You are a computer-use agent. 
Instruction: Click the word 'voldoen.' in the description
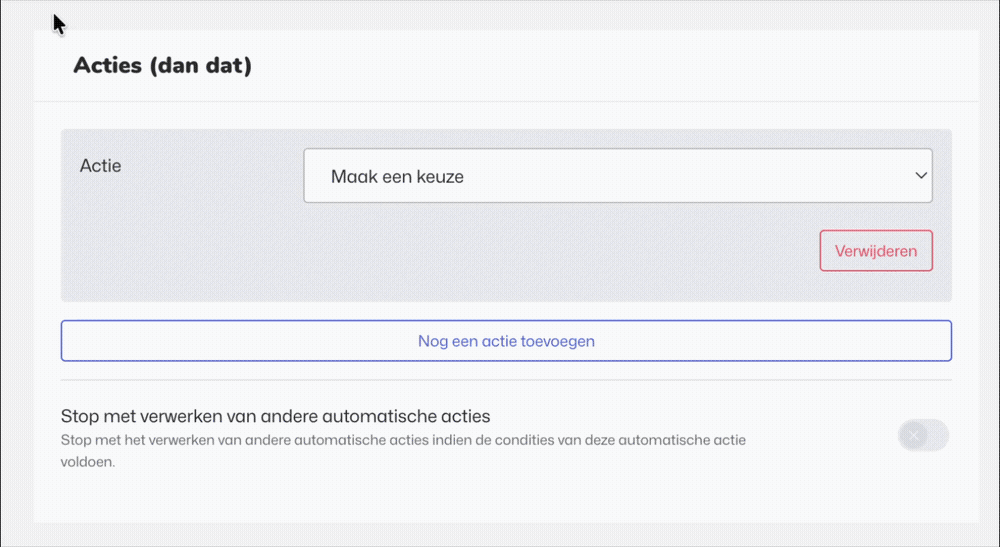[87, 463]
